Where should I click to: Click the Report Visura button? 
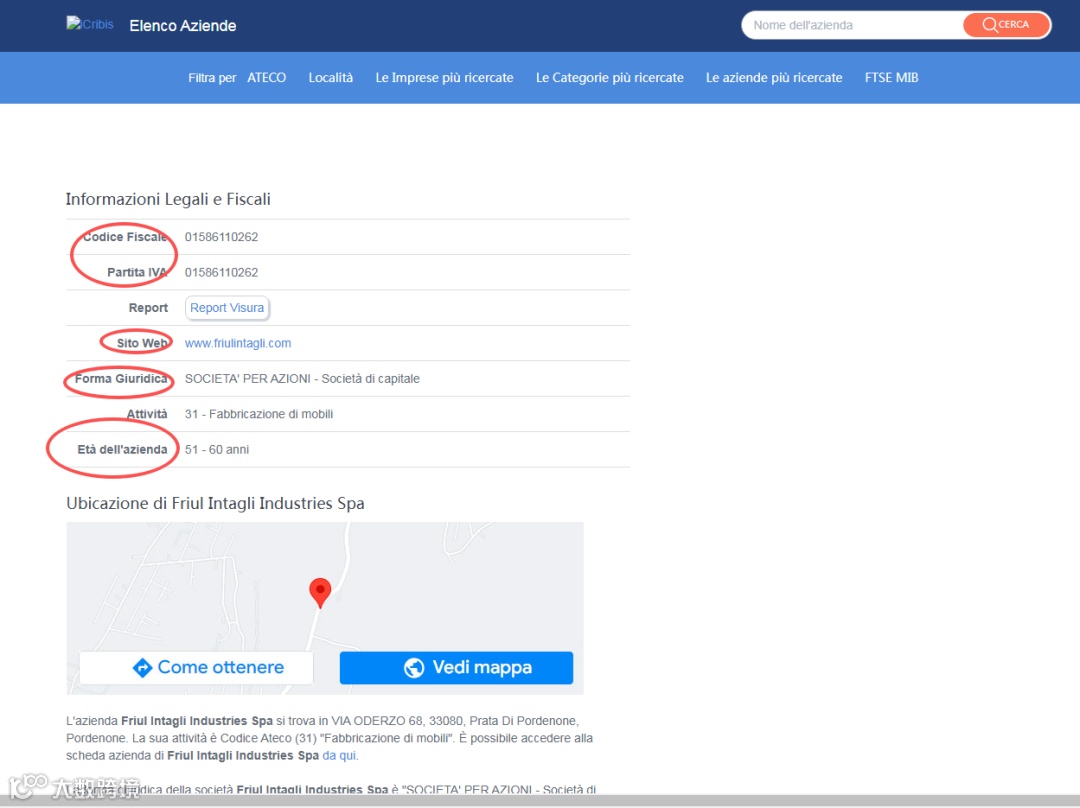tap(227, 308)
